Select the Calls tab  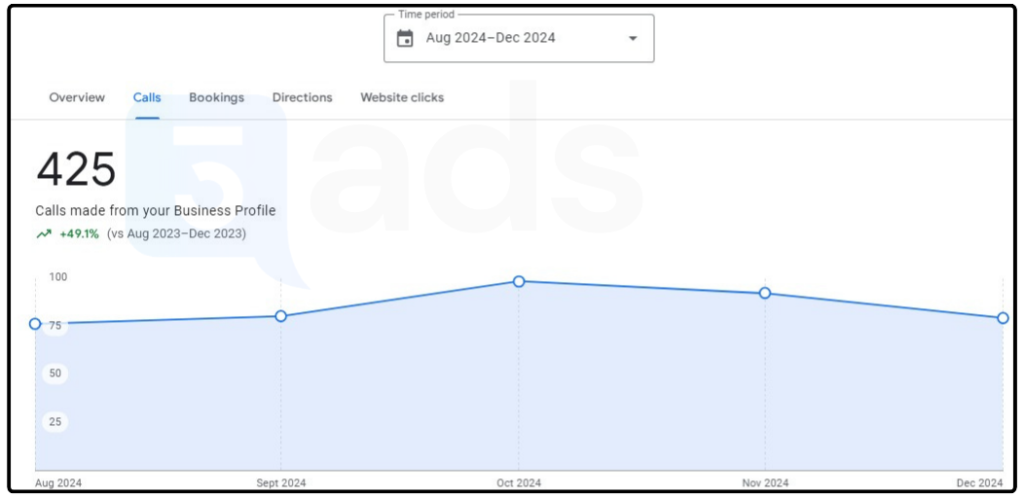point(147,97)
